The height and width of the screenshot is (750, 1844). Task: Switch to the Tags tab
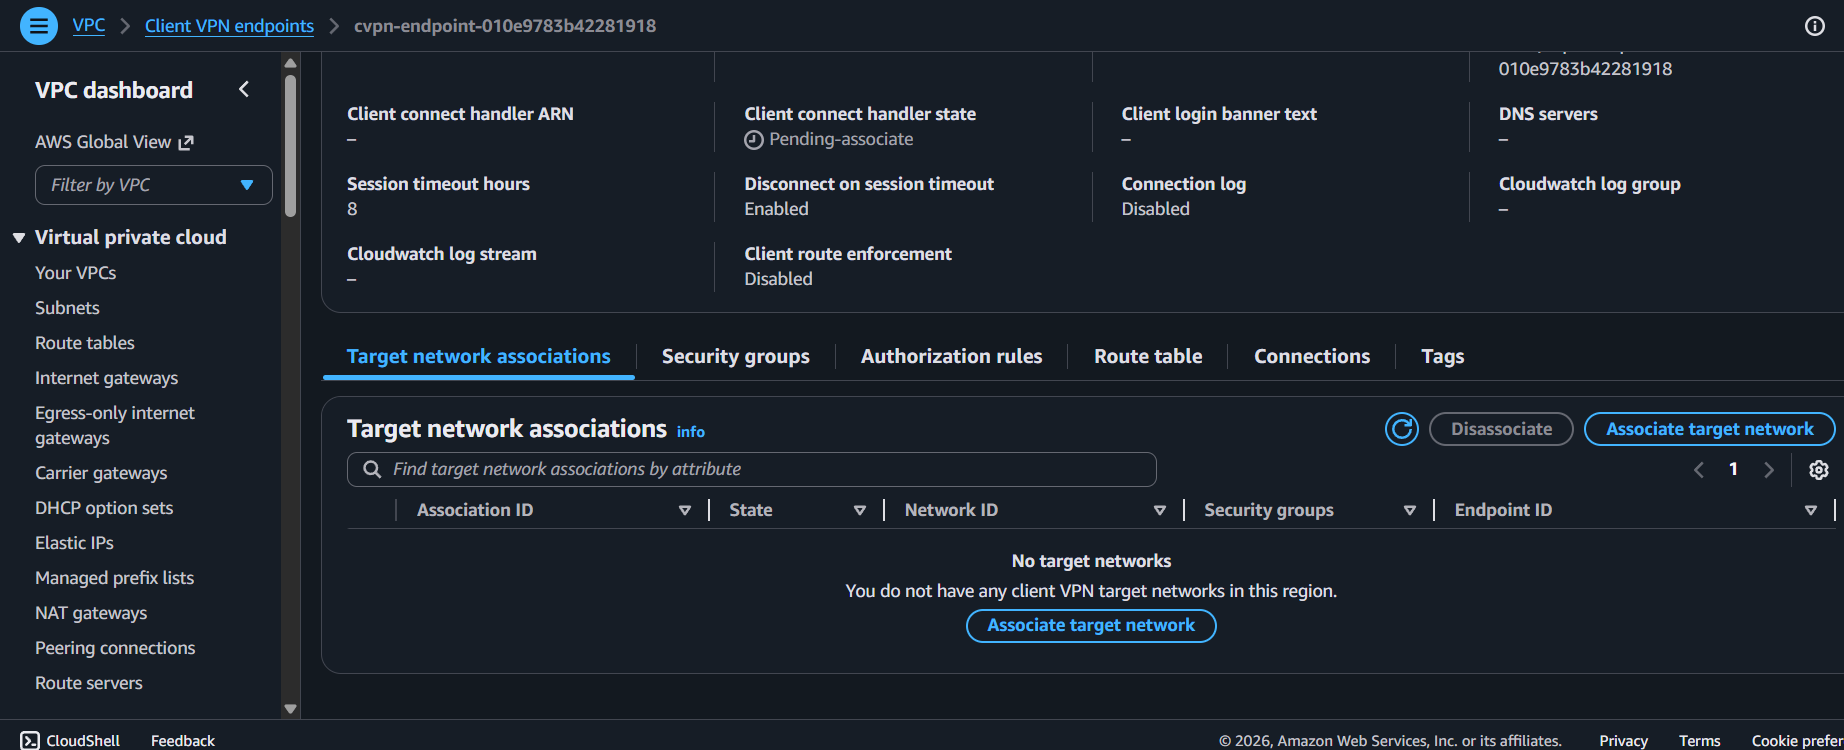(1443, 356)
